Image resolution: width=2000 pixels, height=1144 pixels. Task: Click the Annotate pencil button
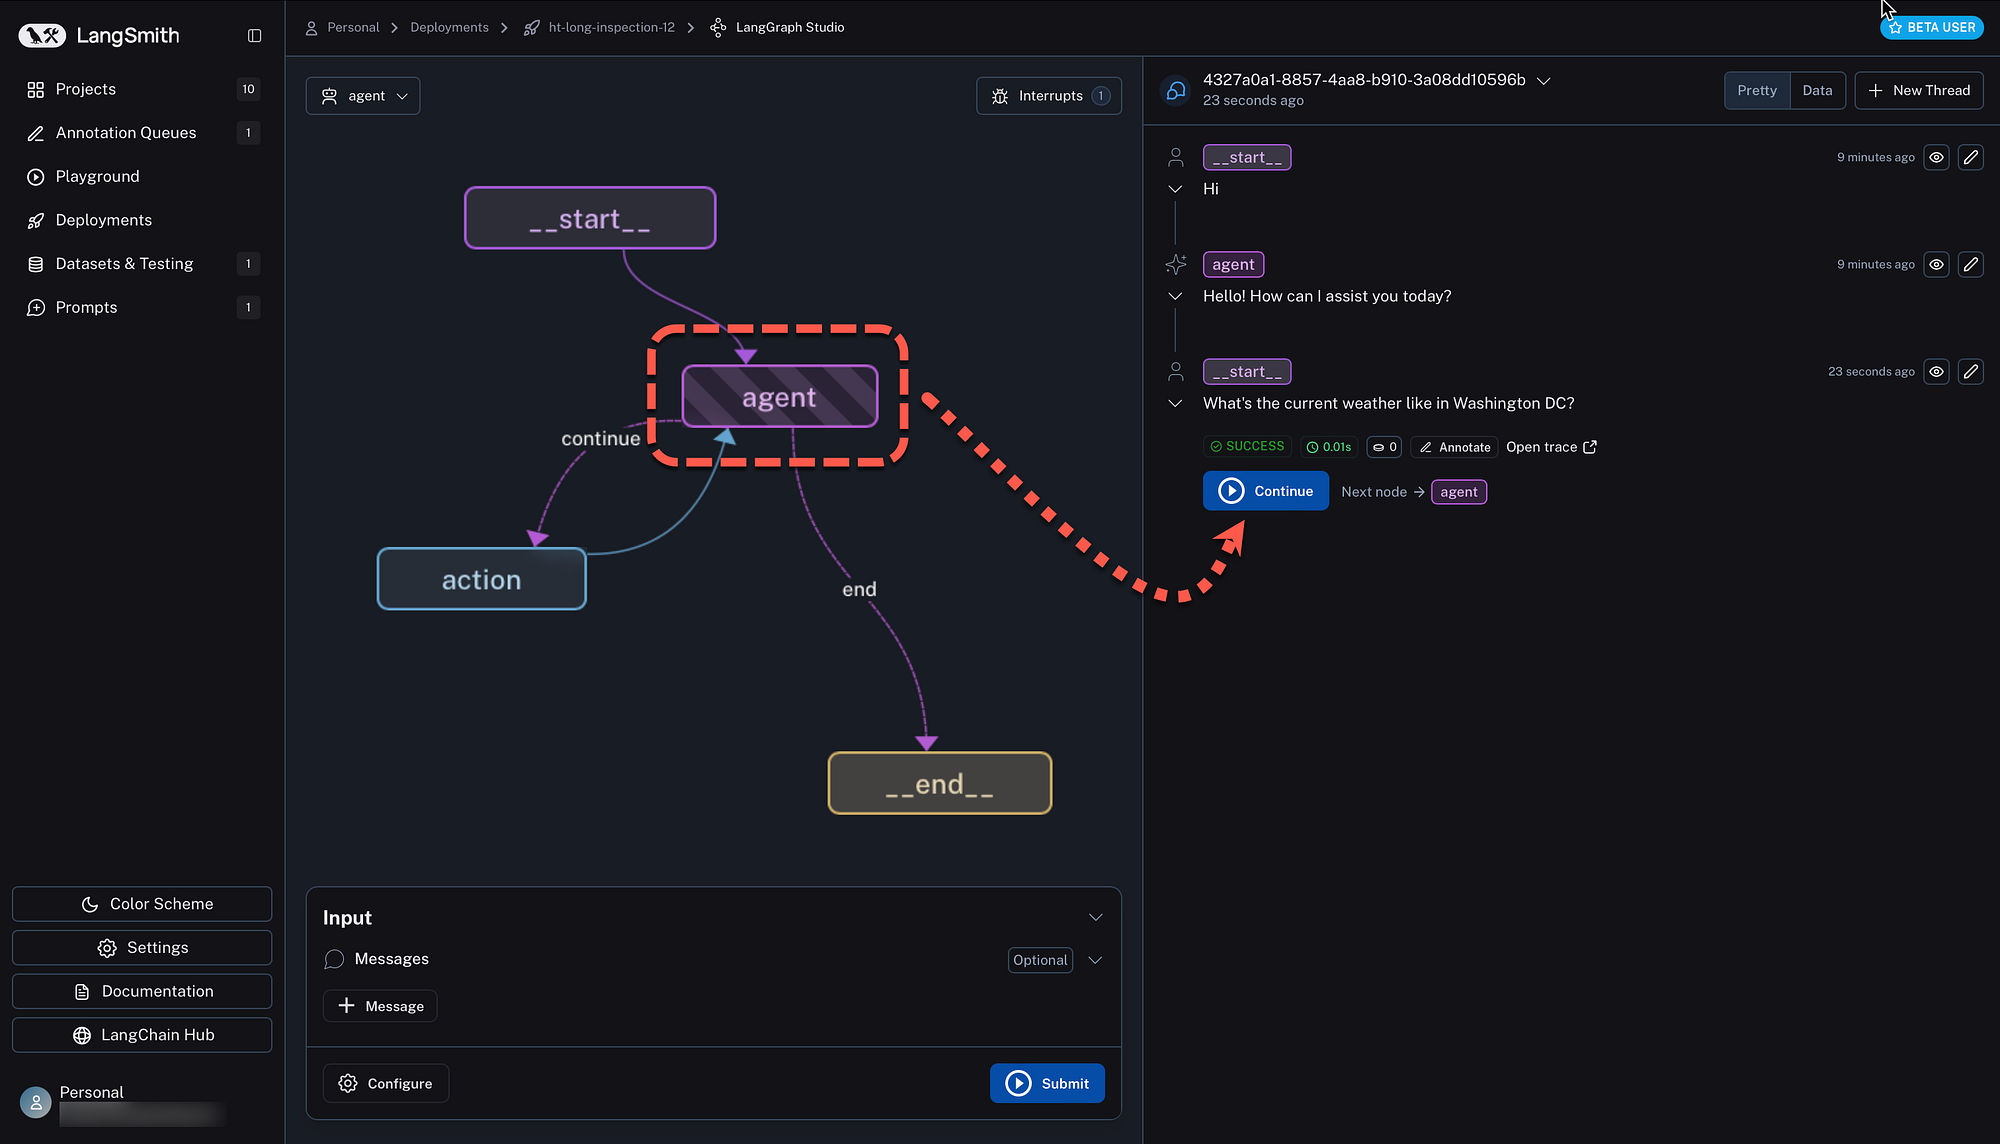(1454, 447)
